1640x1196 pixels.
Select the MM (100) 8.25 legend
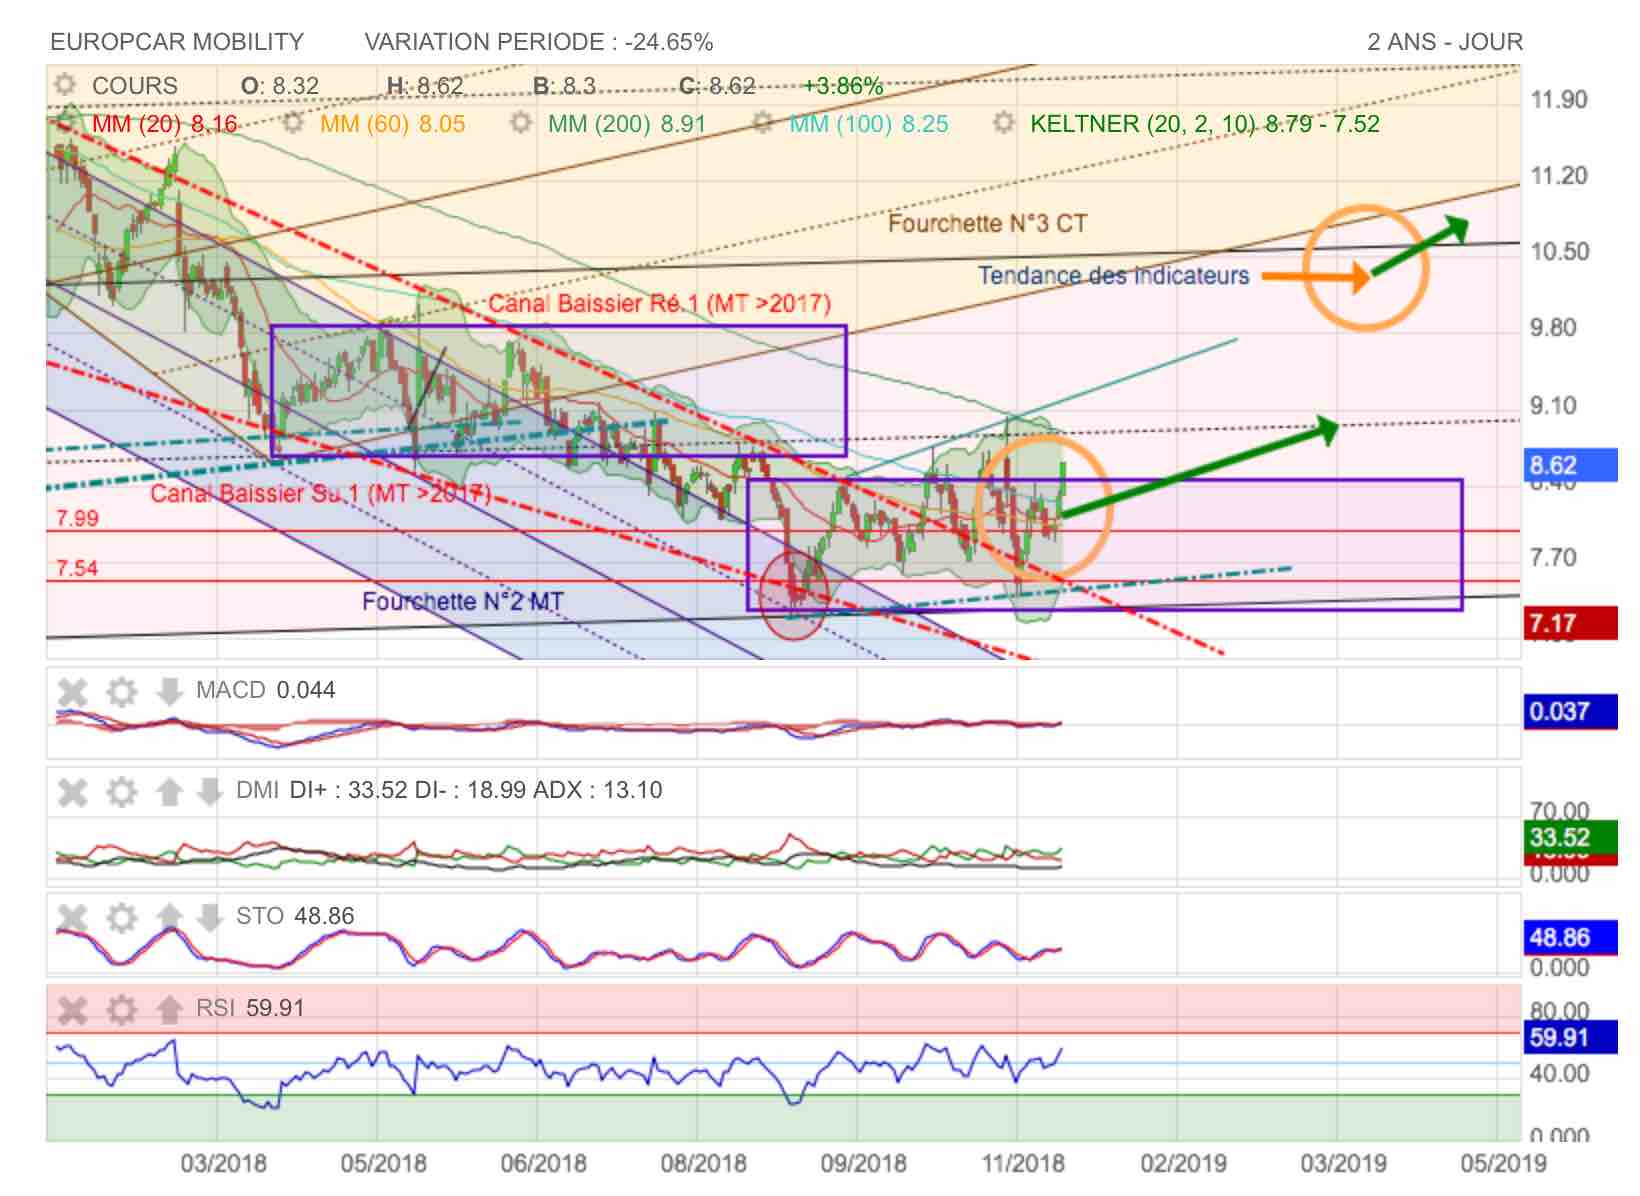(869, 124)
